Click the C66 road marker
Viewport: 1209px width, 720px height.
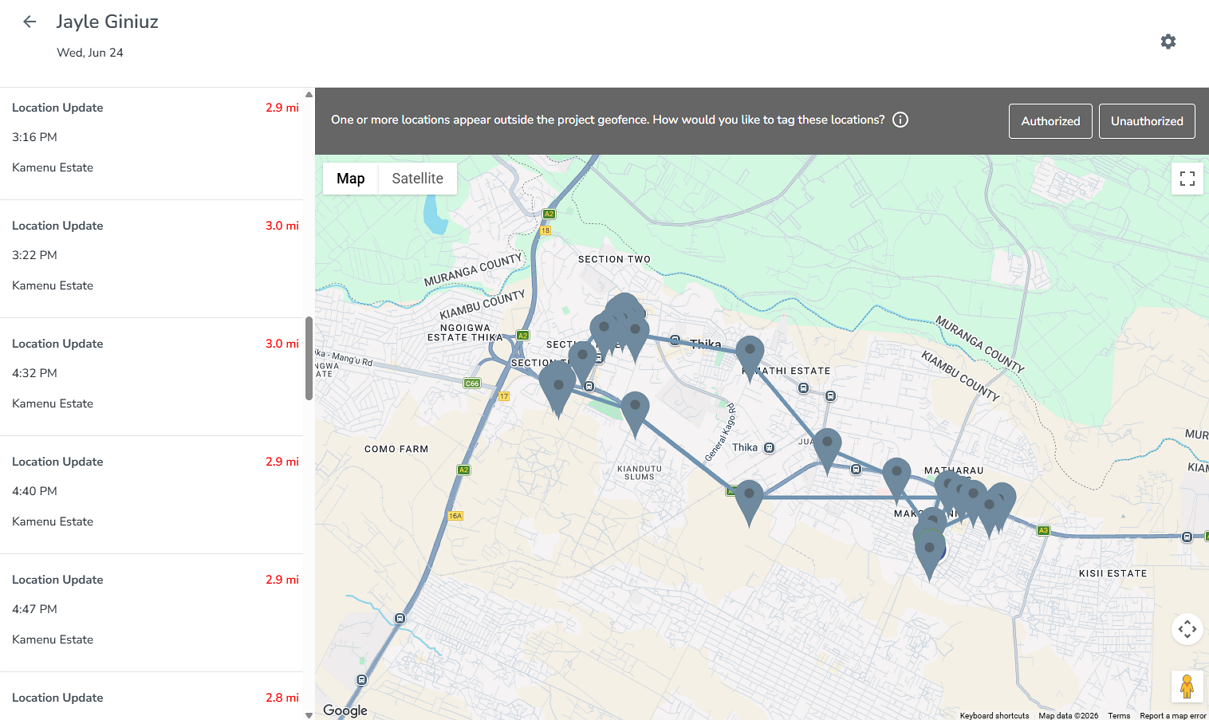click(x=472, y=383)
